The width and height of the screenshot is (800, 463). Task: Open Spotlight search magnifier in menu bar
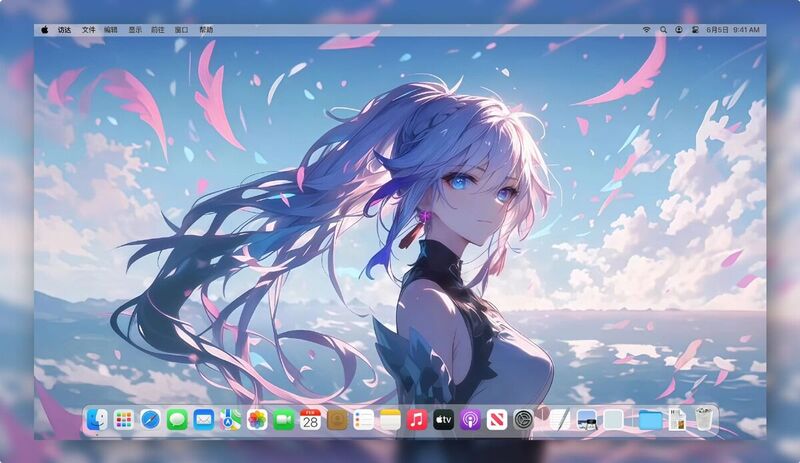[x=663, y=30]
